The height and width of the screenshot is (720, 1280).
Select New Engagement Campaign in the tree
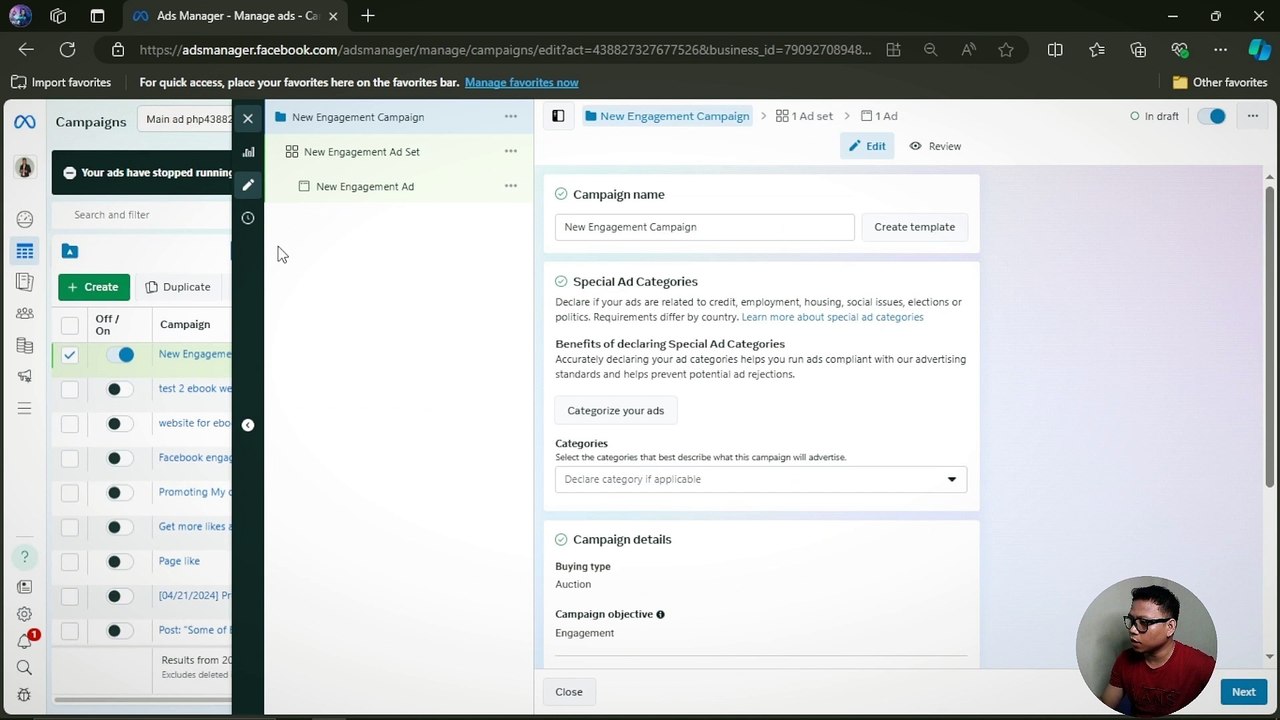tap(357, 117)
